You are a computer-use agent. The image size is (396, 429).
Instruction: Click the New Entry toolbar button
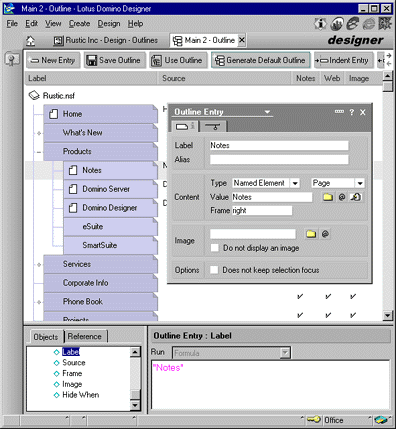[53, 60]
